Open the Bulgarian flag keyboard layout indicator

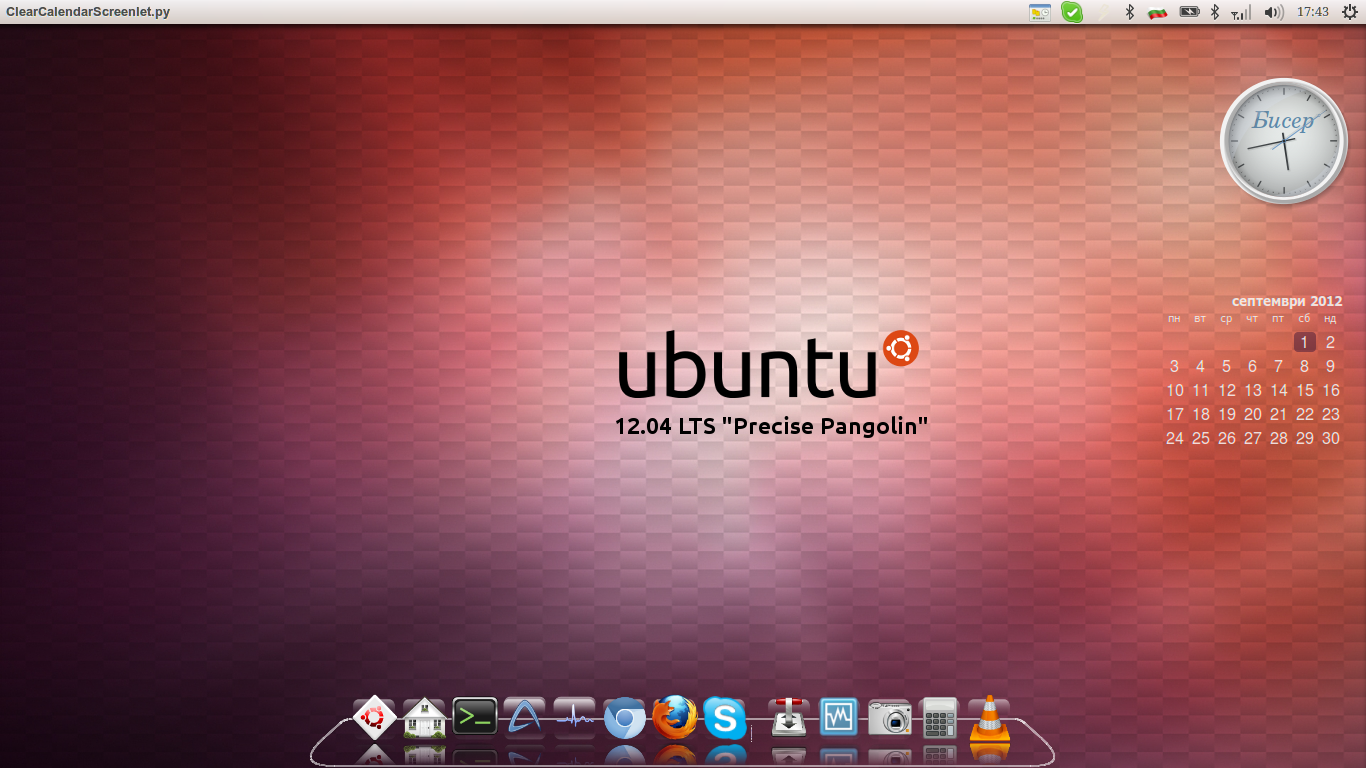1158,12
